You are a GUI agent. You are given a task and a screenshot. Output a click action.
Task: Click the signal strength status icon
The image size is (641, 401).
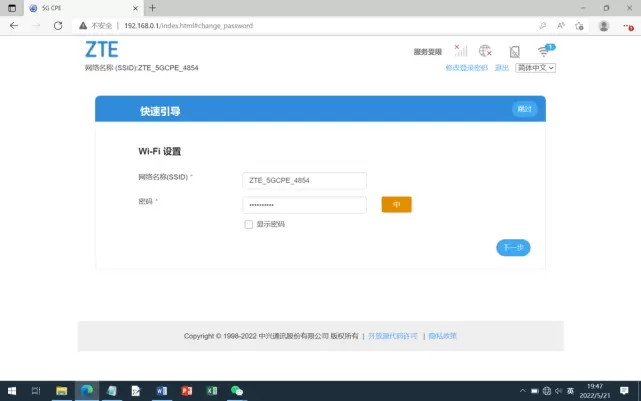(460, 51)
